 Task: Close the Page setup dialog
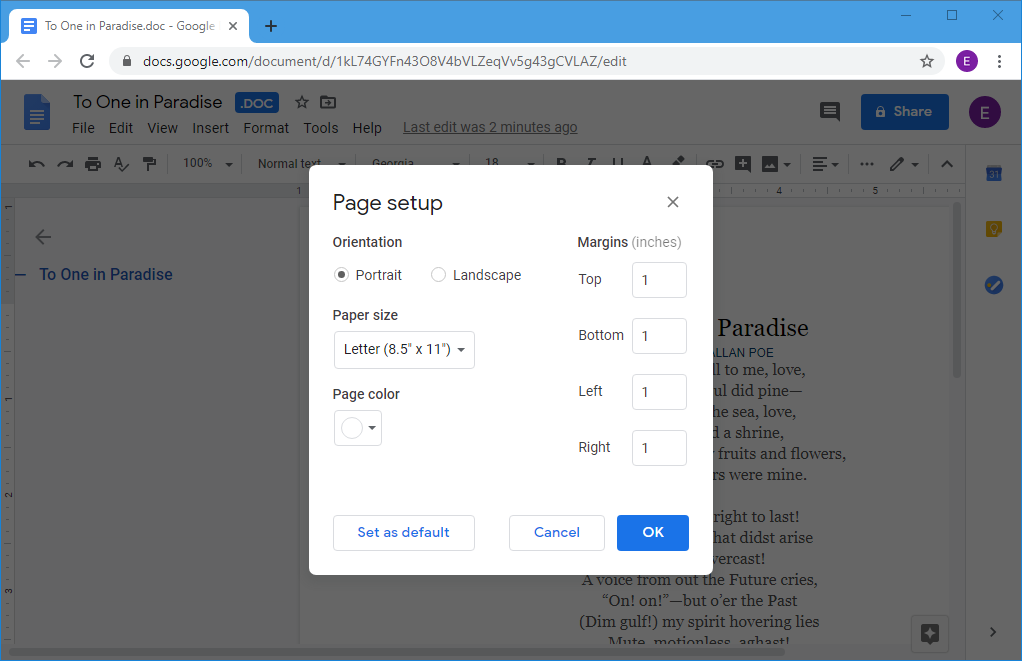(x=673, y=202)
